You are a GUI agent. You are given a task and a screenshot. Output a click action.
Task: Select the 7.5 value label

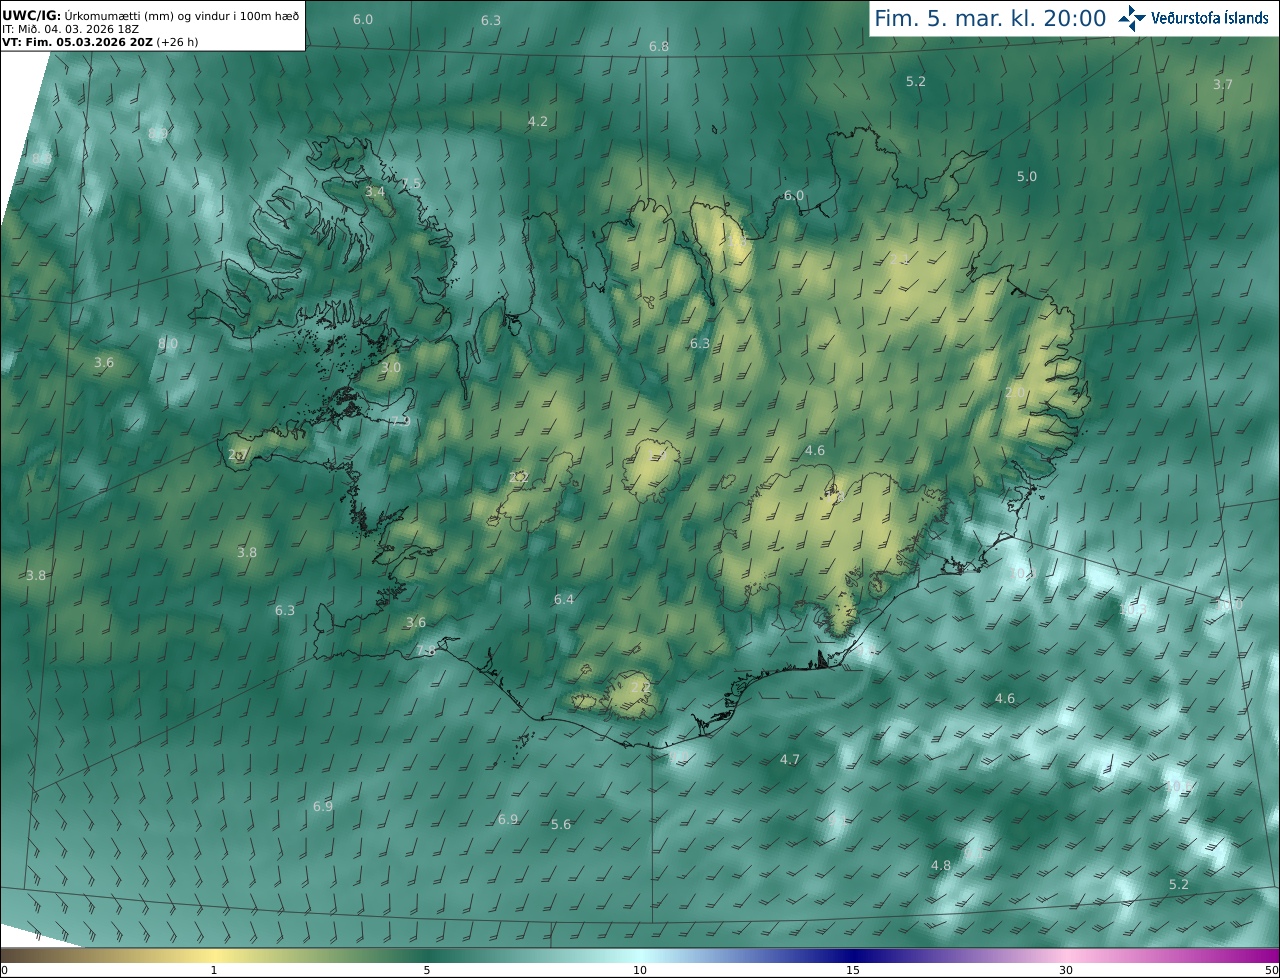click(412, 183)
